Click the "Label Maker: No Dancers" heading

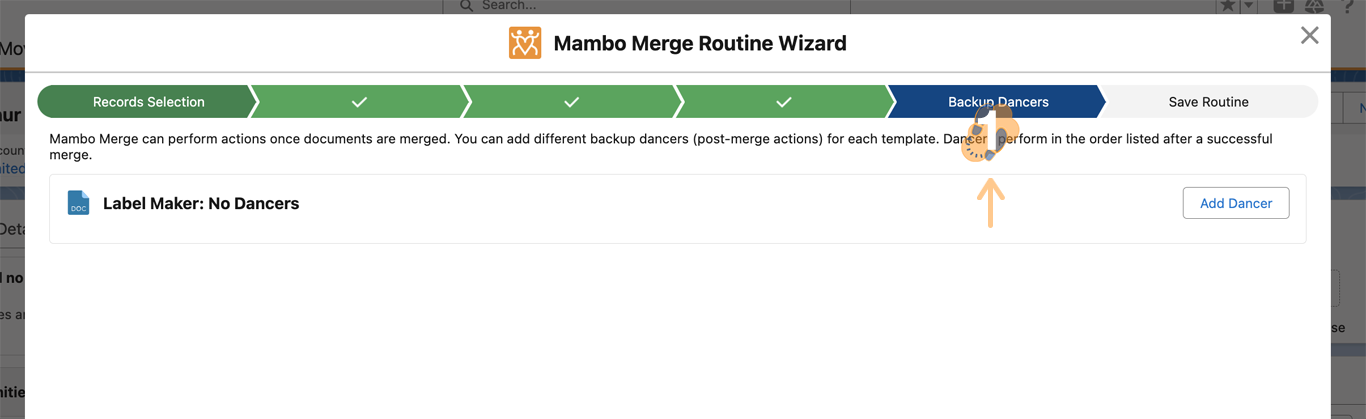[x=201, y=204]
